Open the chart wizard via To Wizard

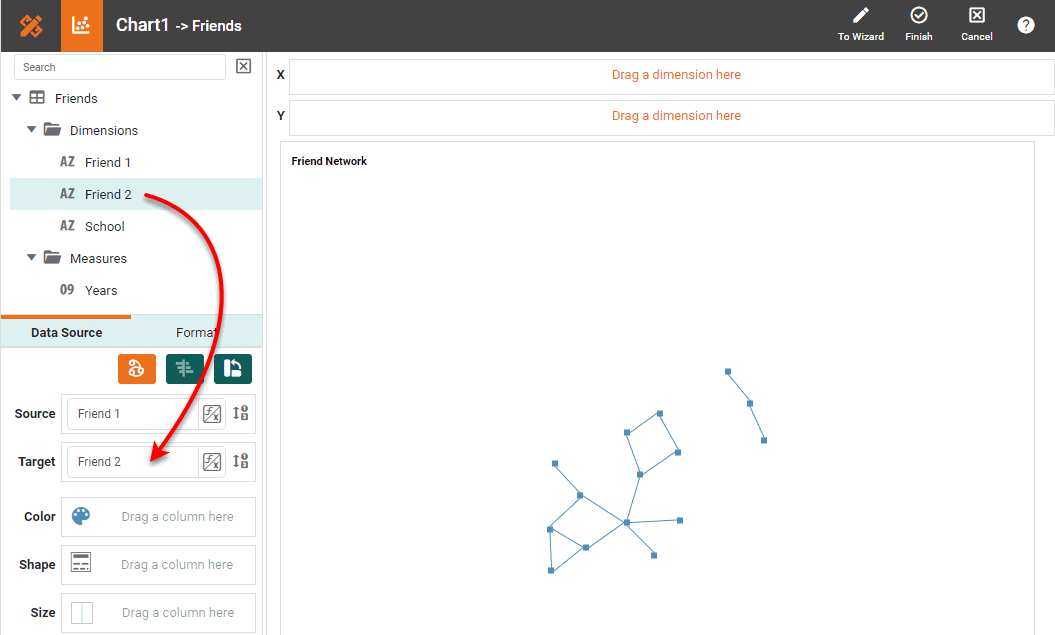[860, 23]
